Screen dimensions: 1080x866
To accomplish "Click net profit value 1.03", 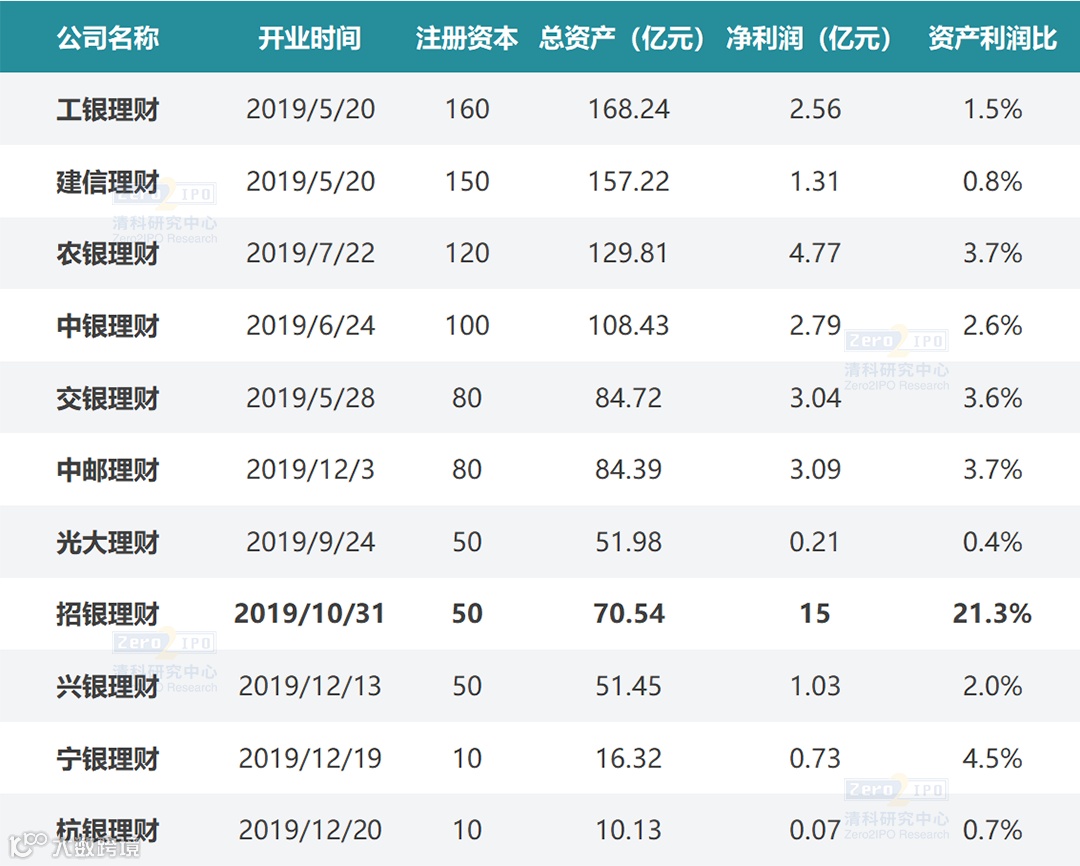I will pos(816,686).
